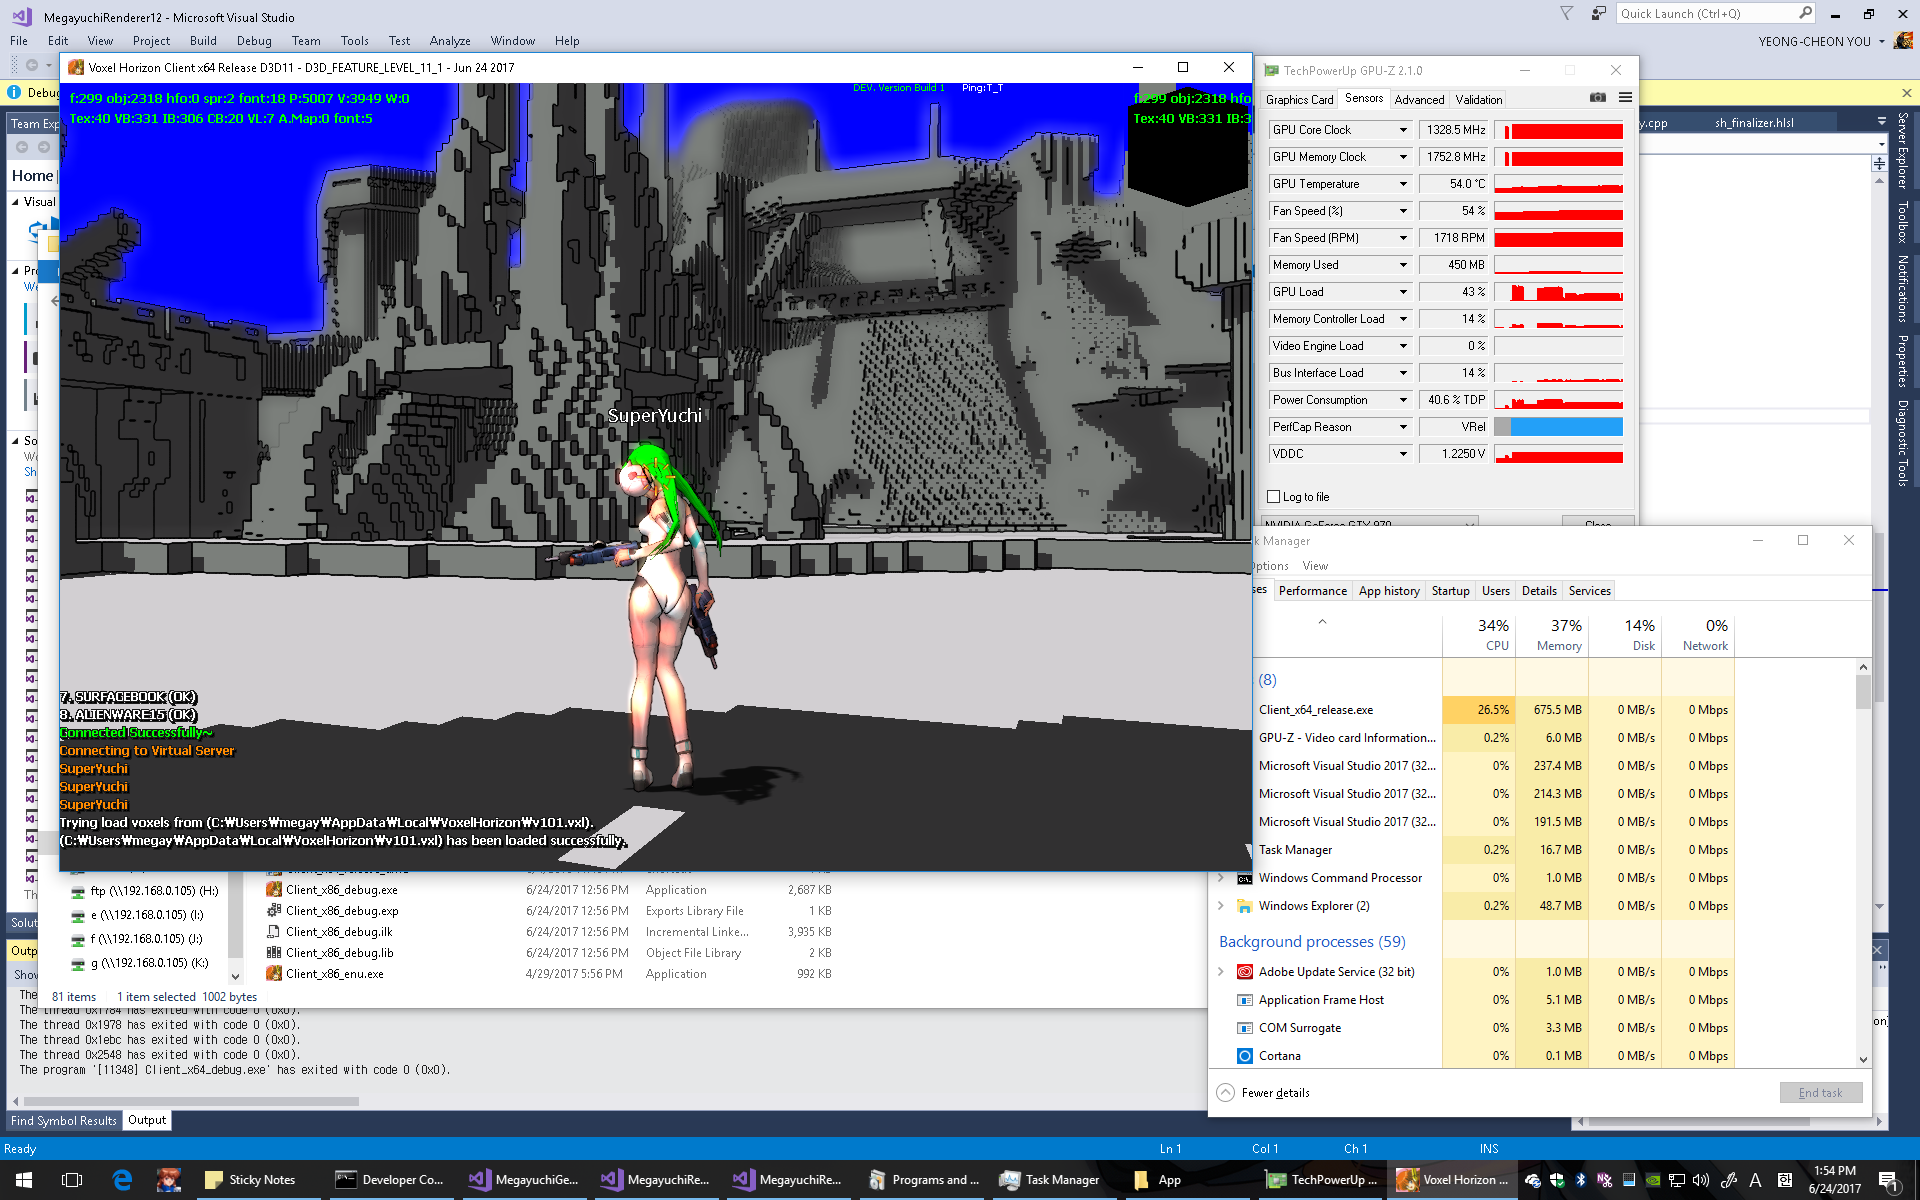This screenshot has height=1200, width=1920.
Task: Open GPU Temperature sensor dropdown
Action: click(x=1403, y=184)
